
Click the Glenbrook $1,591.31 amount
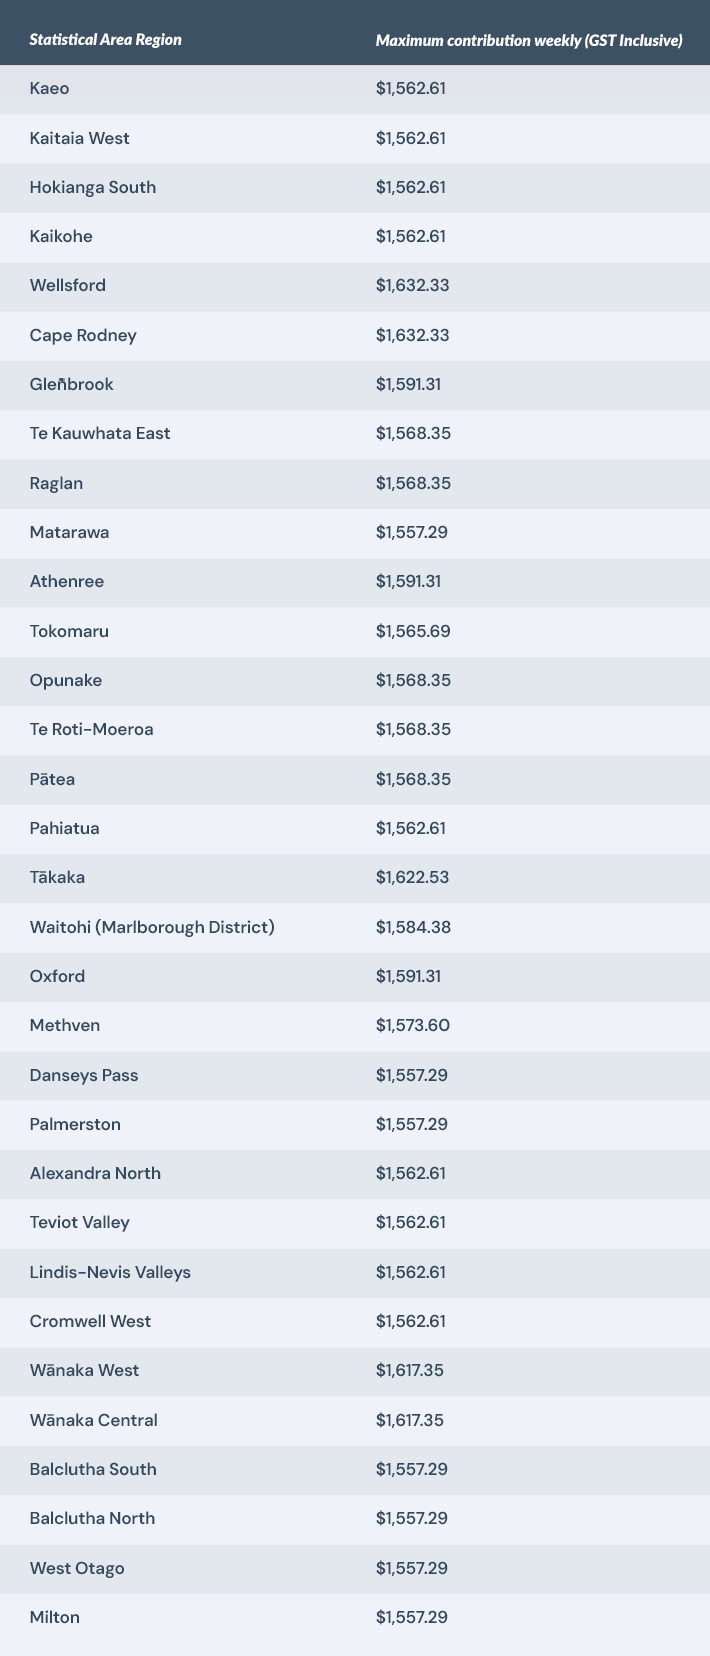click(x=408, y=384)
